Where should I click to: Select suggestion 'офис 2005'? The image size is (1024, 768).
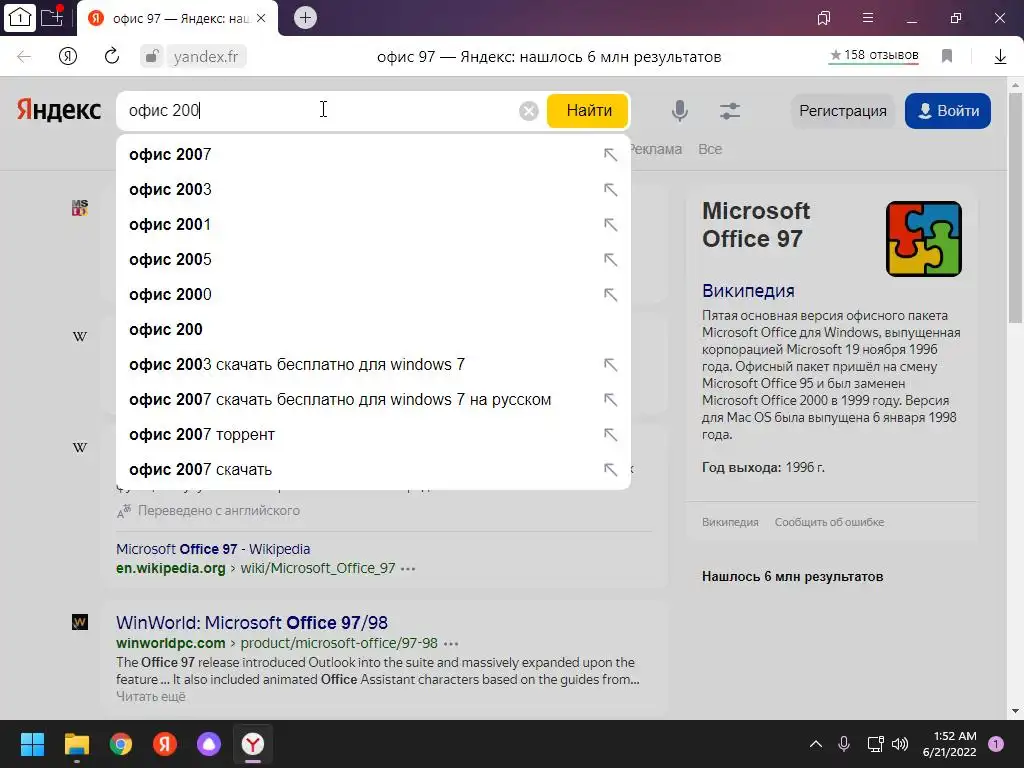pos(374,260)
